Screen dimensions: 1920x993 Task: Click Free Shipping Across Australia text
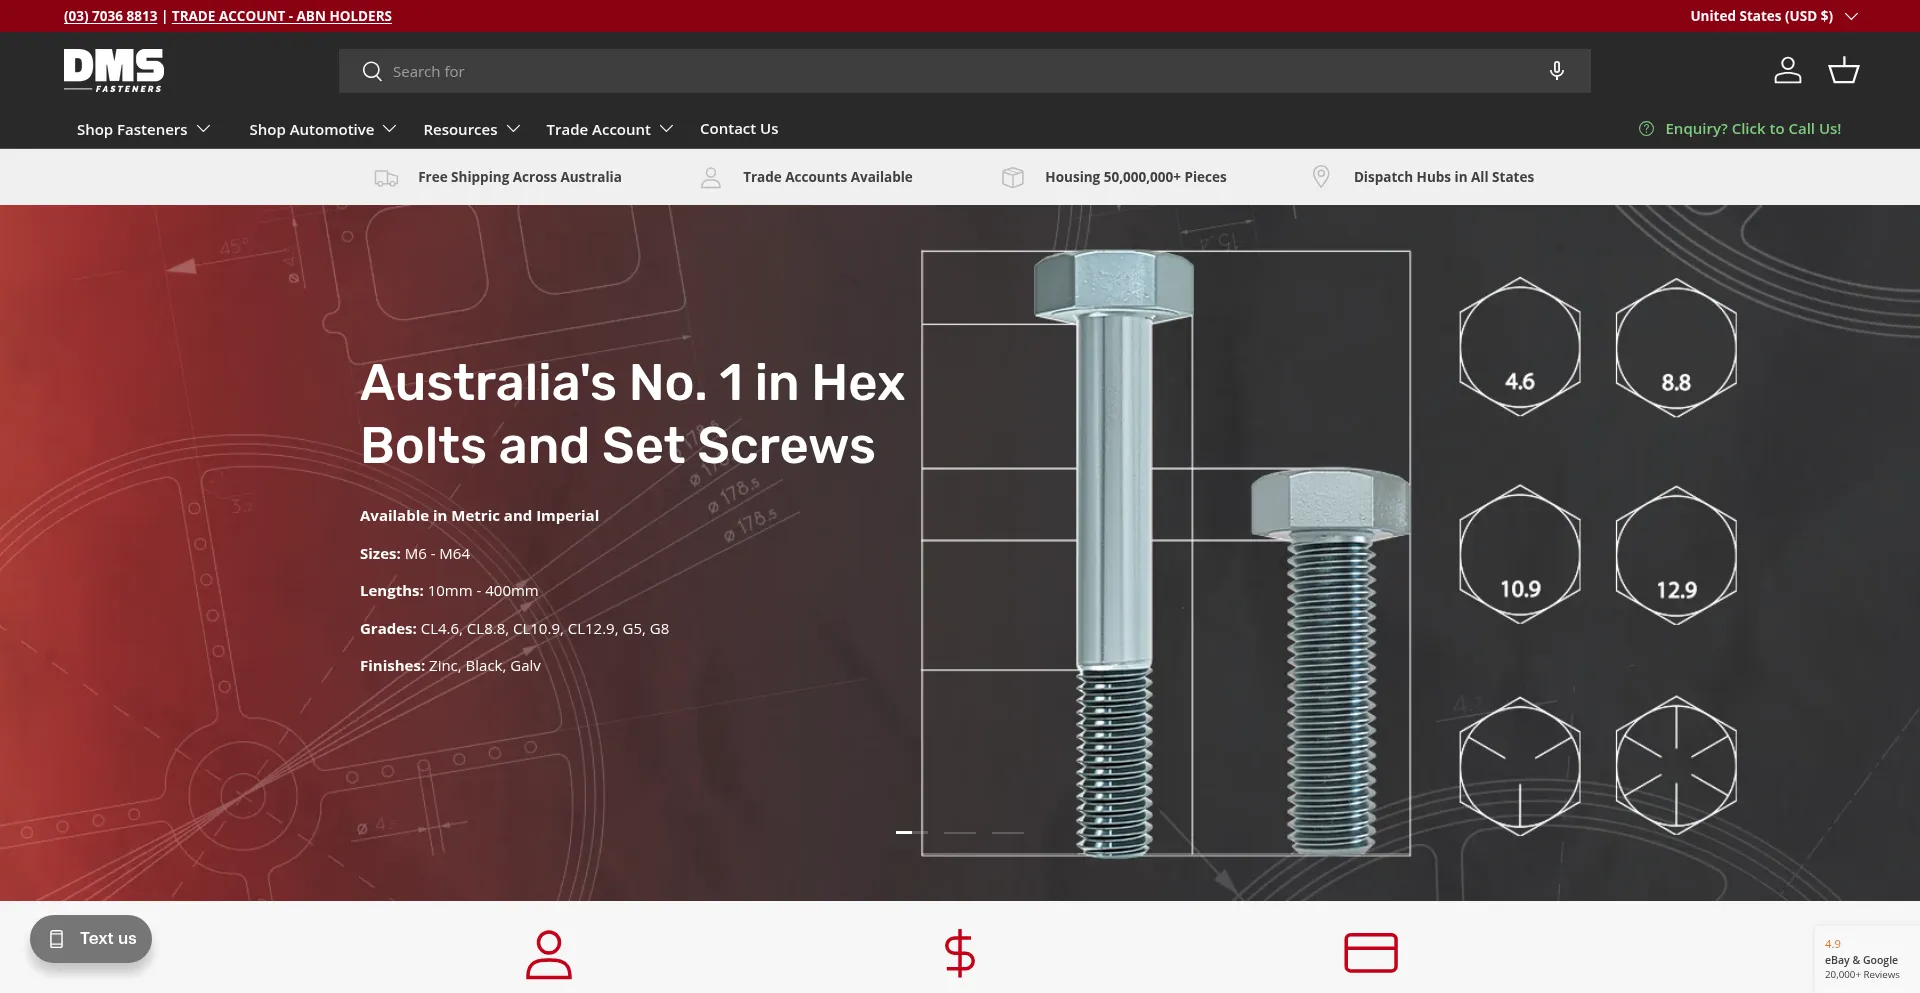click(520, 177)
